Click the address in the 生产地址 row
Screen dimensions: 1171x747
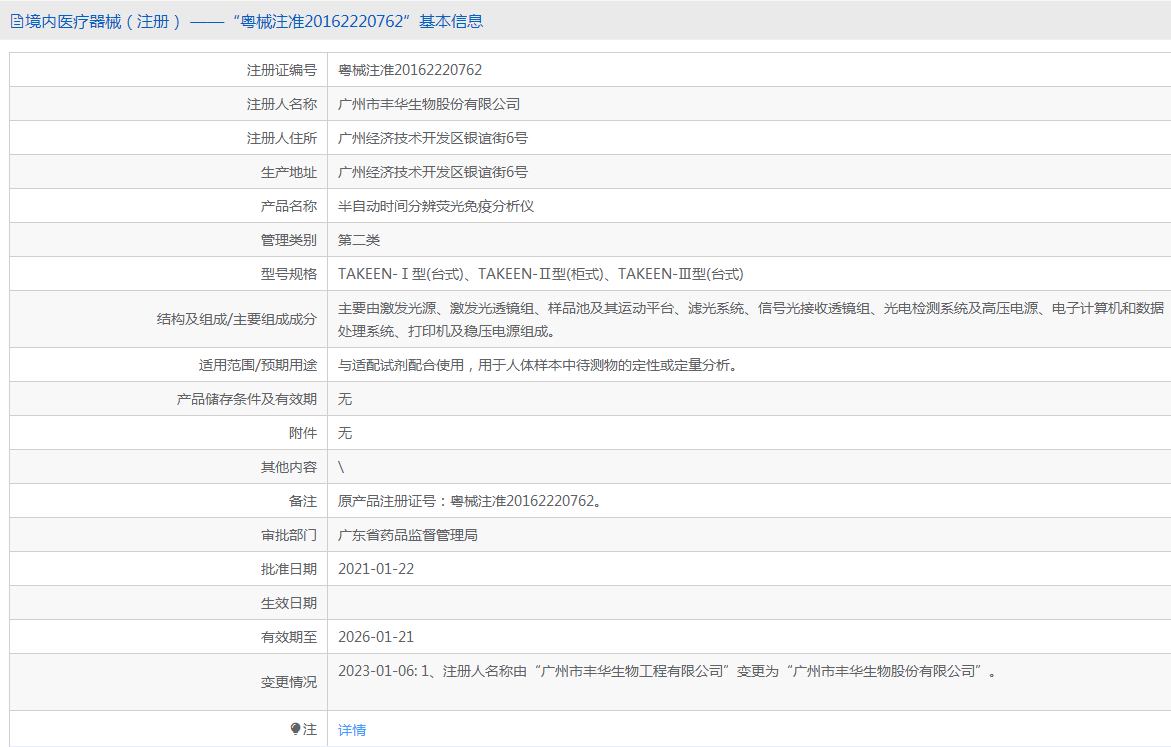[x=433, y=172]
